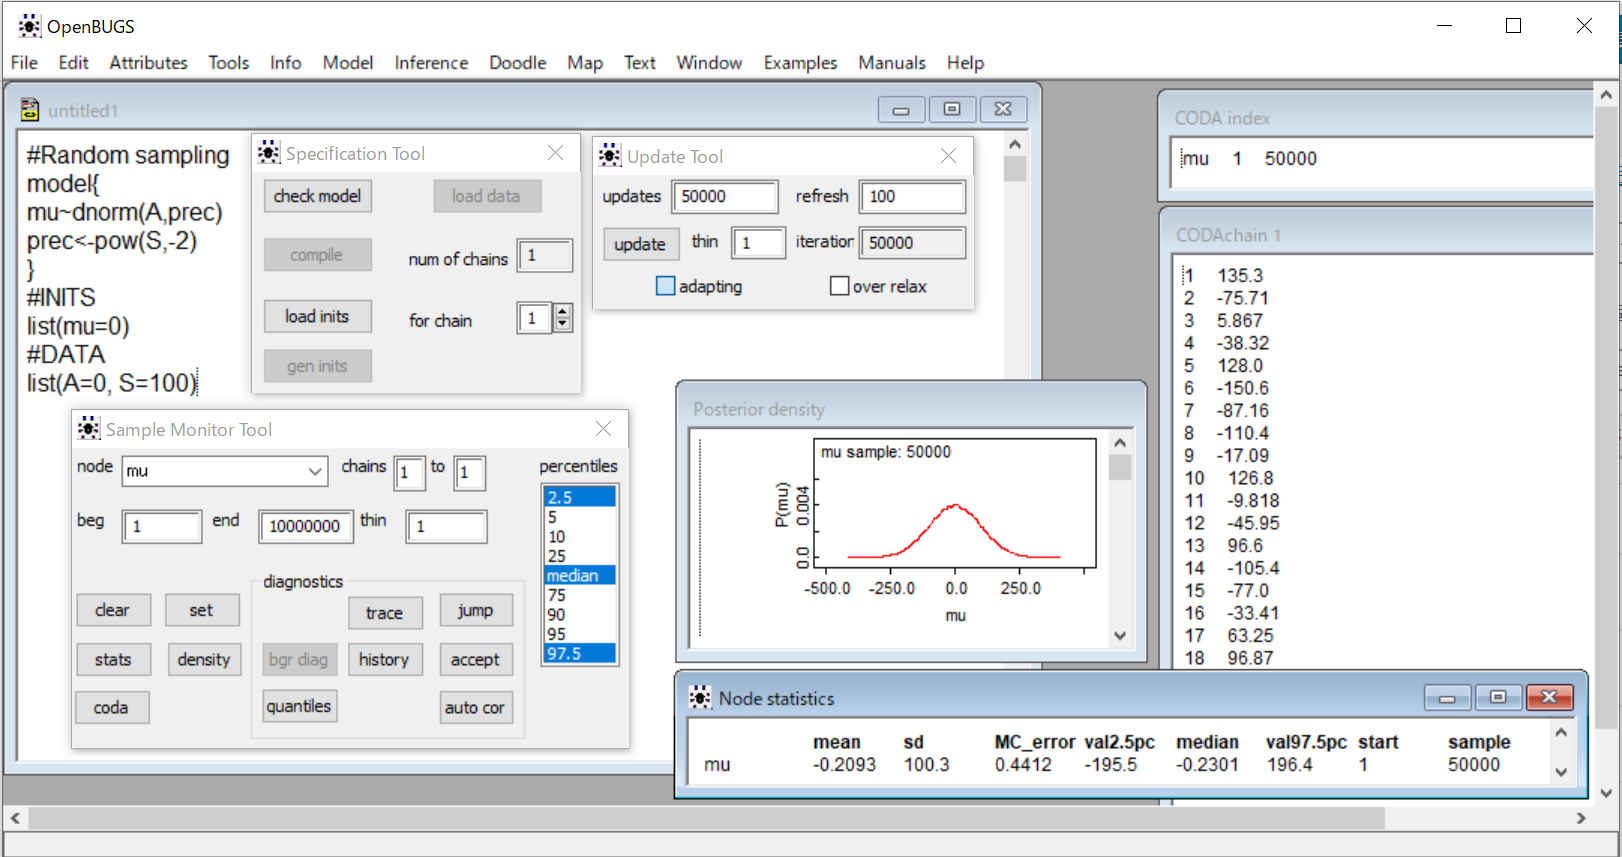1622x857 pixels.
Task: Increment the for chain stepper
Action: [563, 312]
